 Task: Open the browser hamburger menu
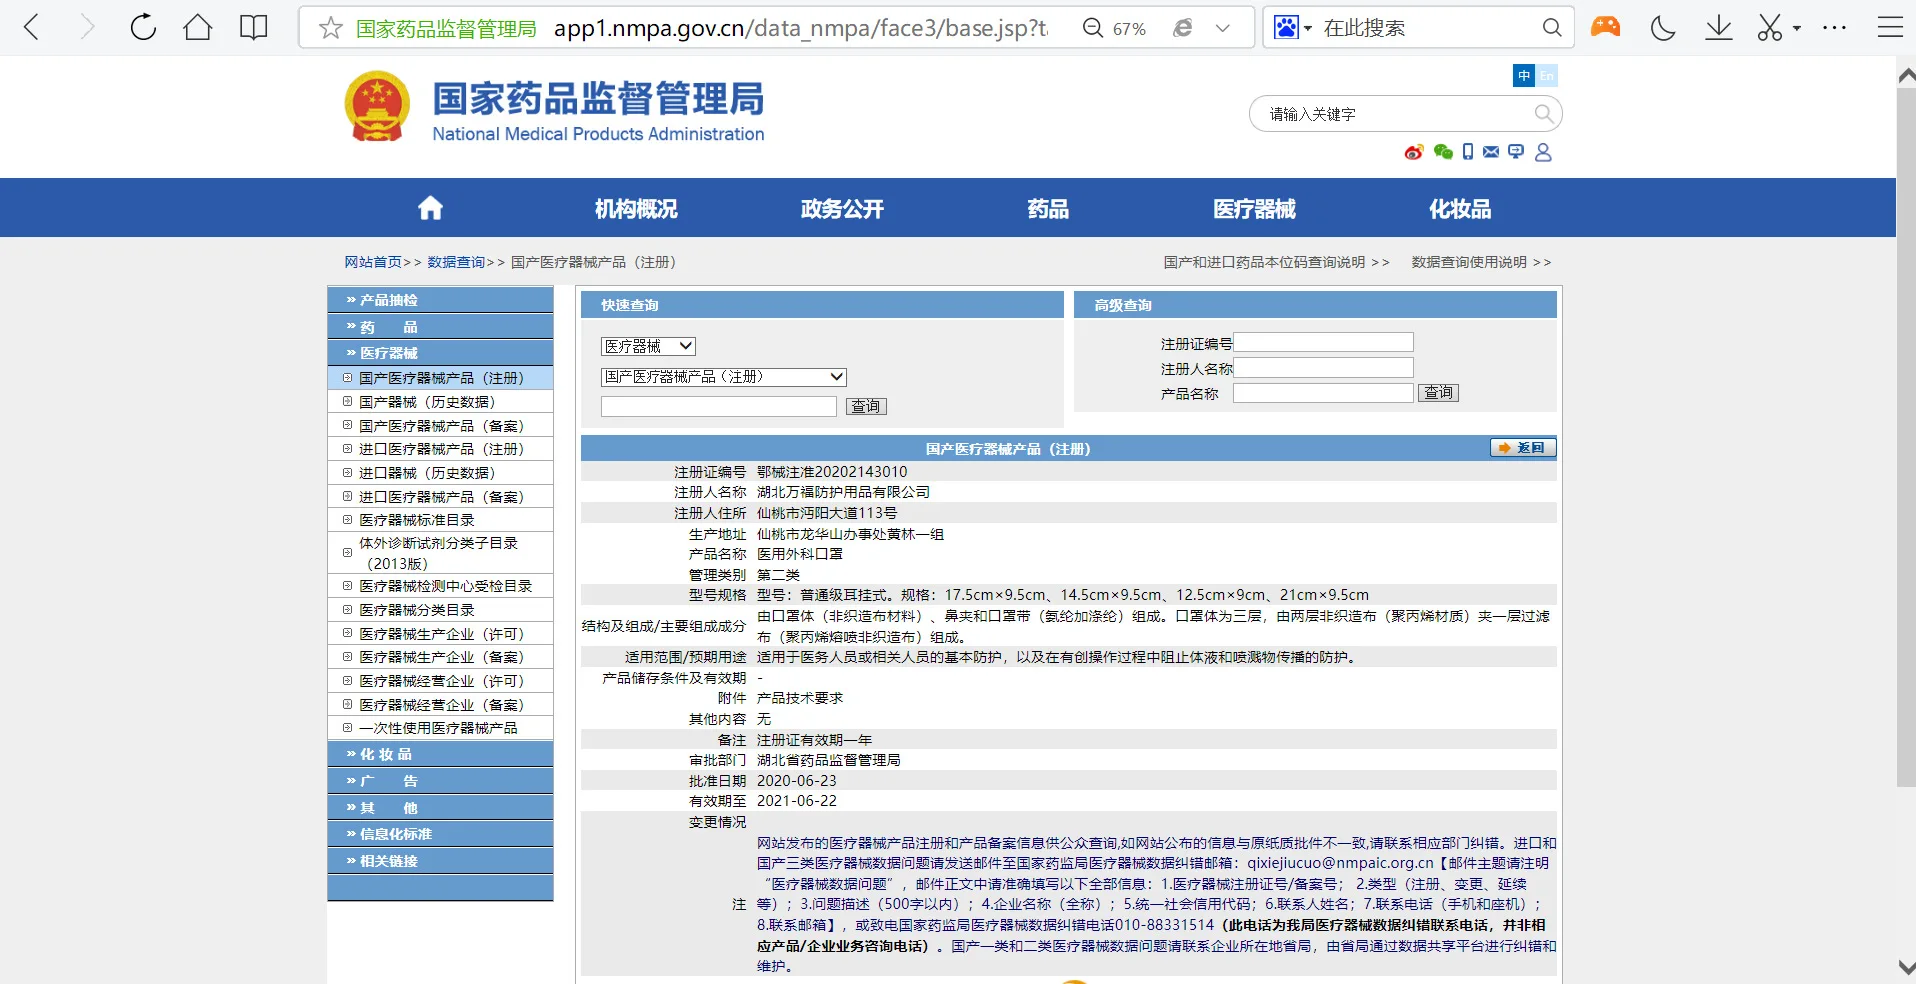(1889, 27)
